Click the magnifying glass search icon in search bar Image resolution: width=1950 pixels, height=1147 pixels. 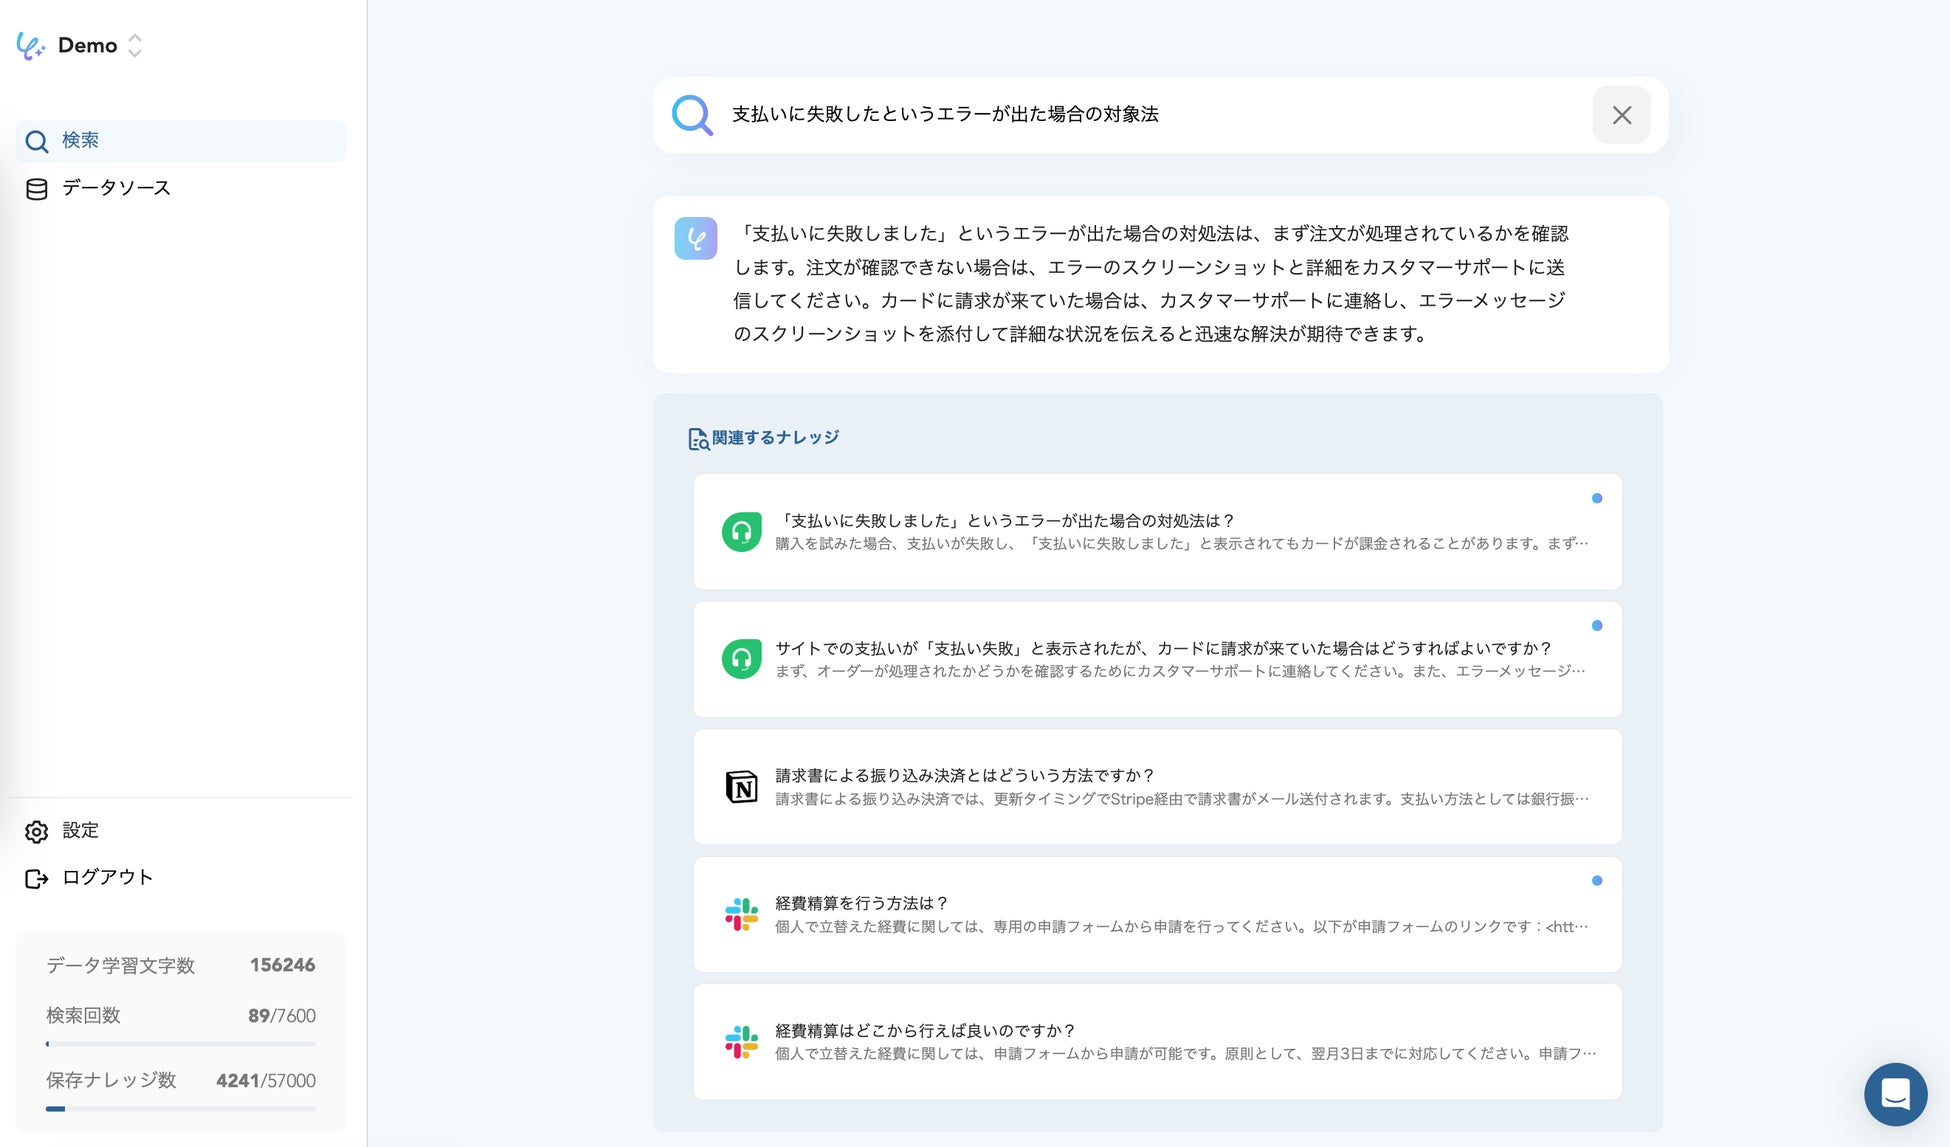click(x=691, y=115)
